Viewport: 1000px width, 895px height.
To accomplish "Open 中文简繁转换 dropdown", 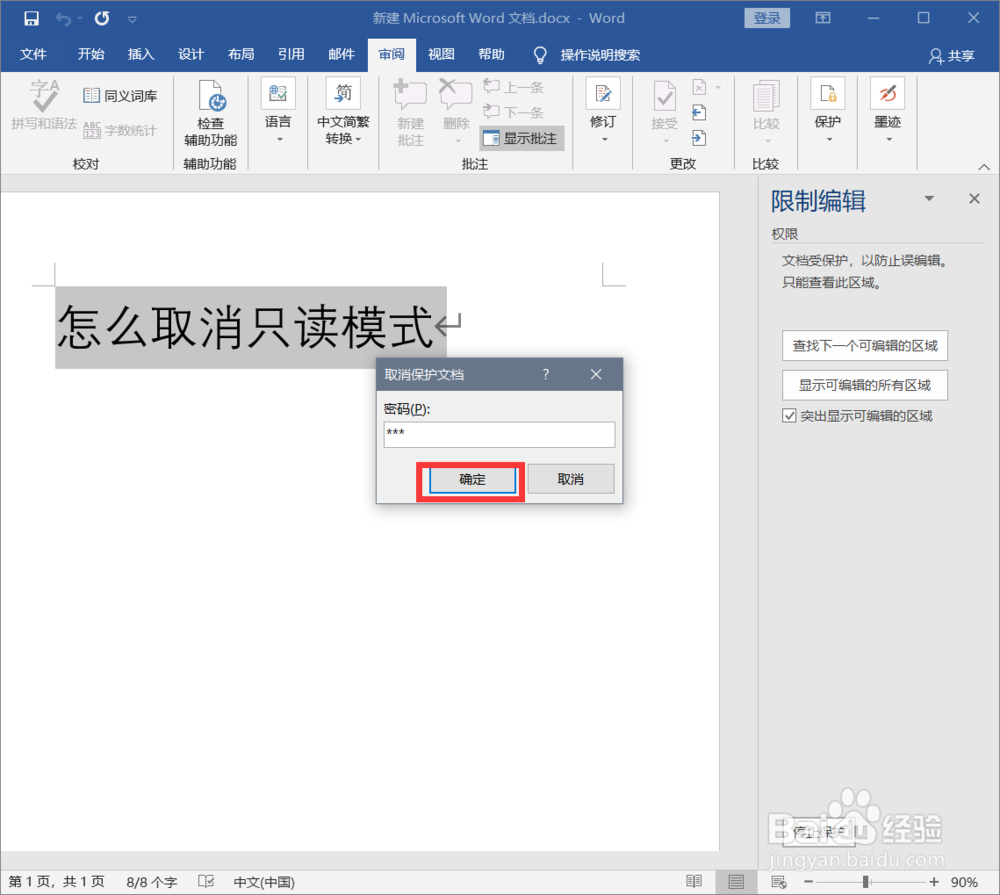I will point(343,111).
